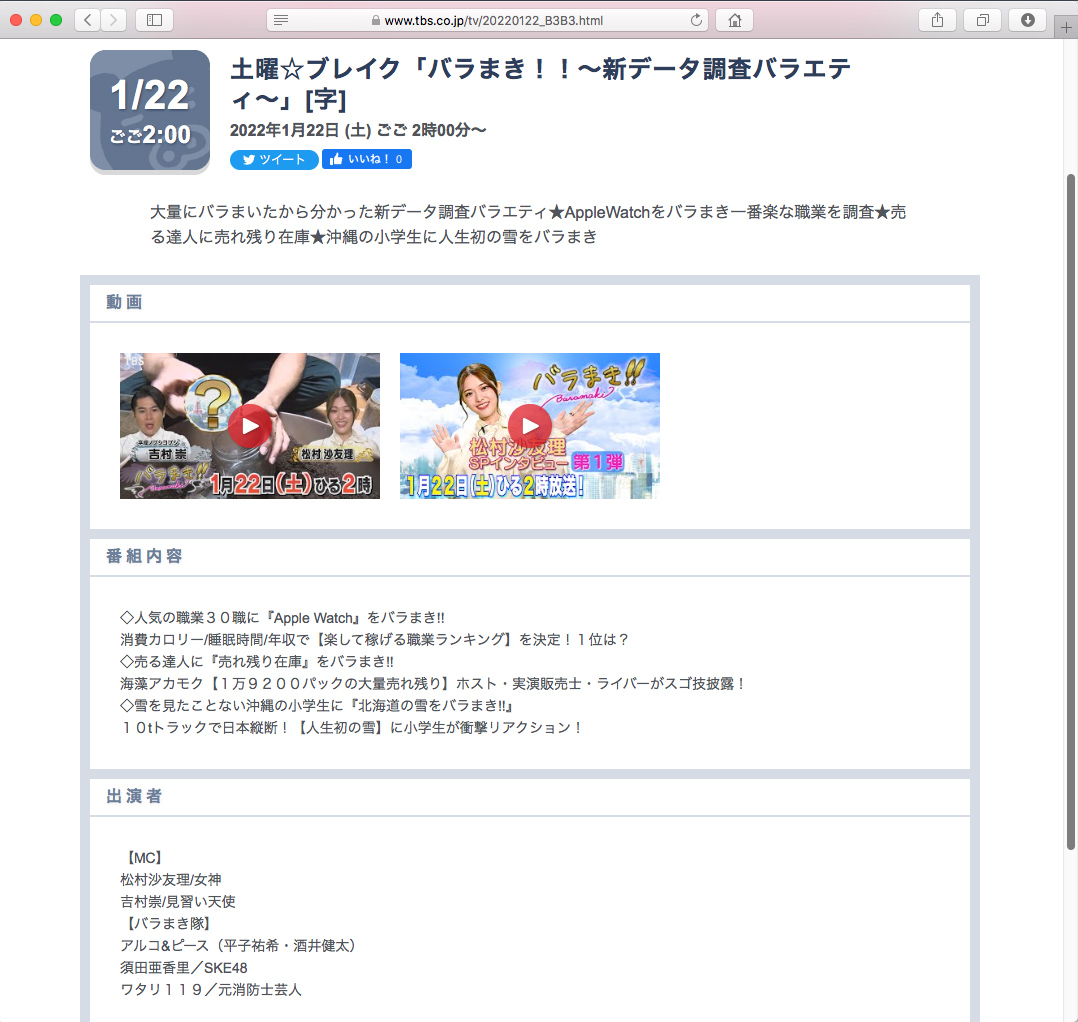Click the 1/22 program logo image
The height and width of the screenshot is (1022, 1078).
(149, 110)
